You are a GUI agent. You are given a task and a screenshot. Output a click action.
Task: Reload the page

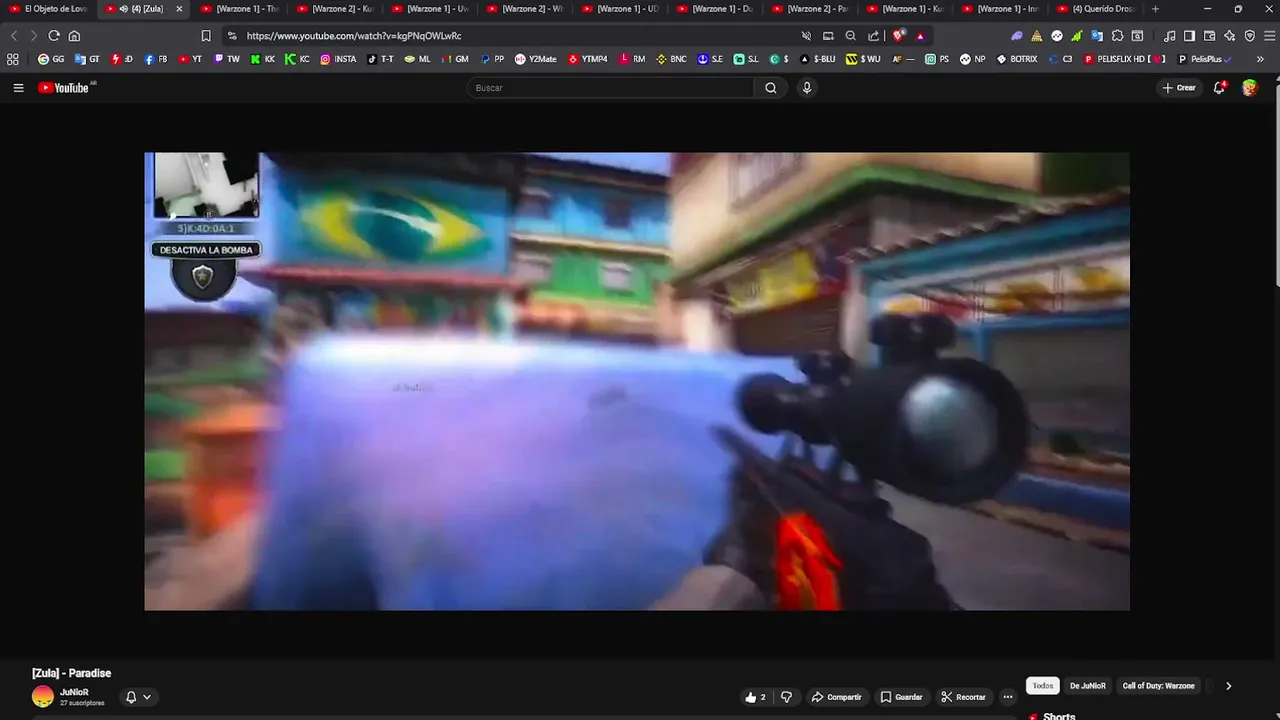click(x=54, y=35)
